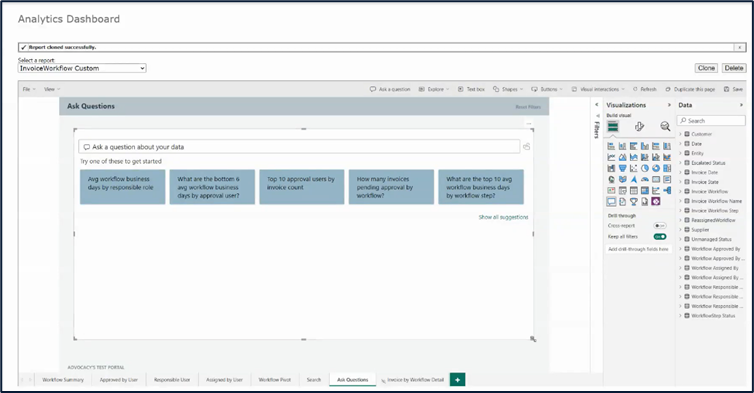Expand the Escalated Status table

pyautogui.click(x=680, y=163)
